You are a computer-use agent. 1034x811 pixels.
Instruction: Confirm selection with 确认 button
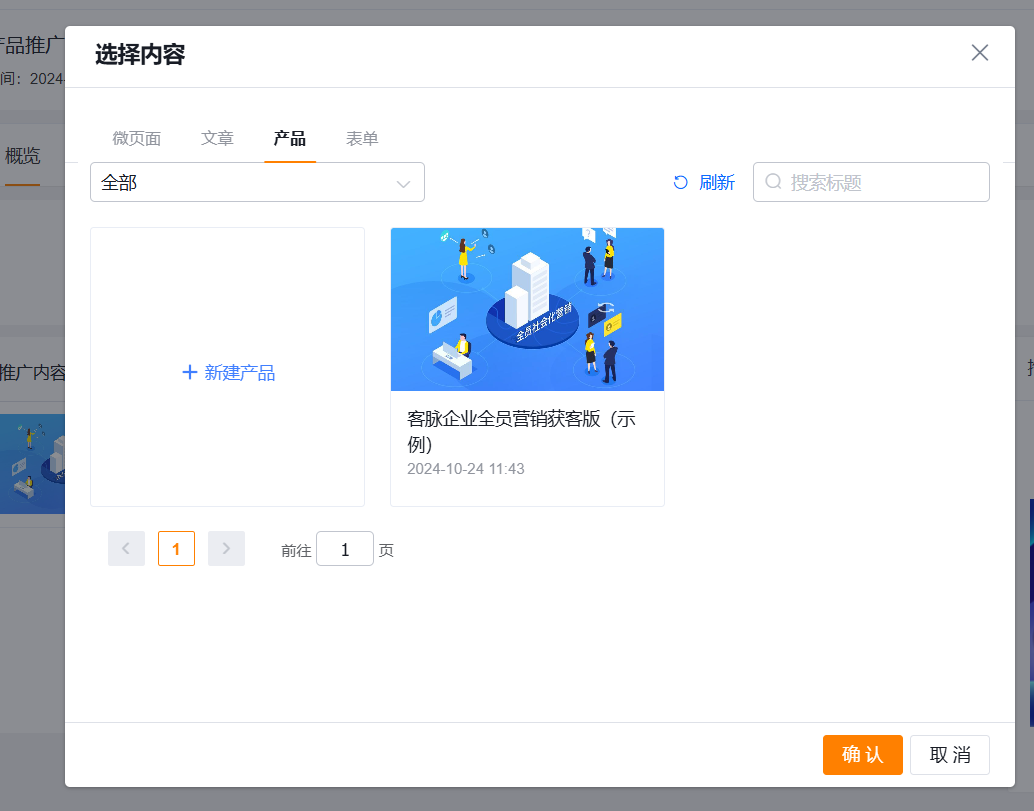pyautogui.click(x=863, y=755)
